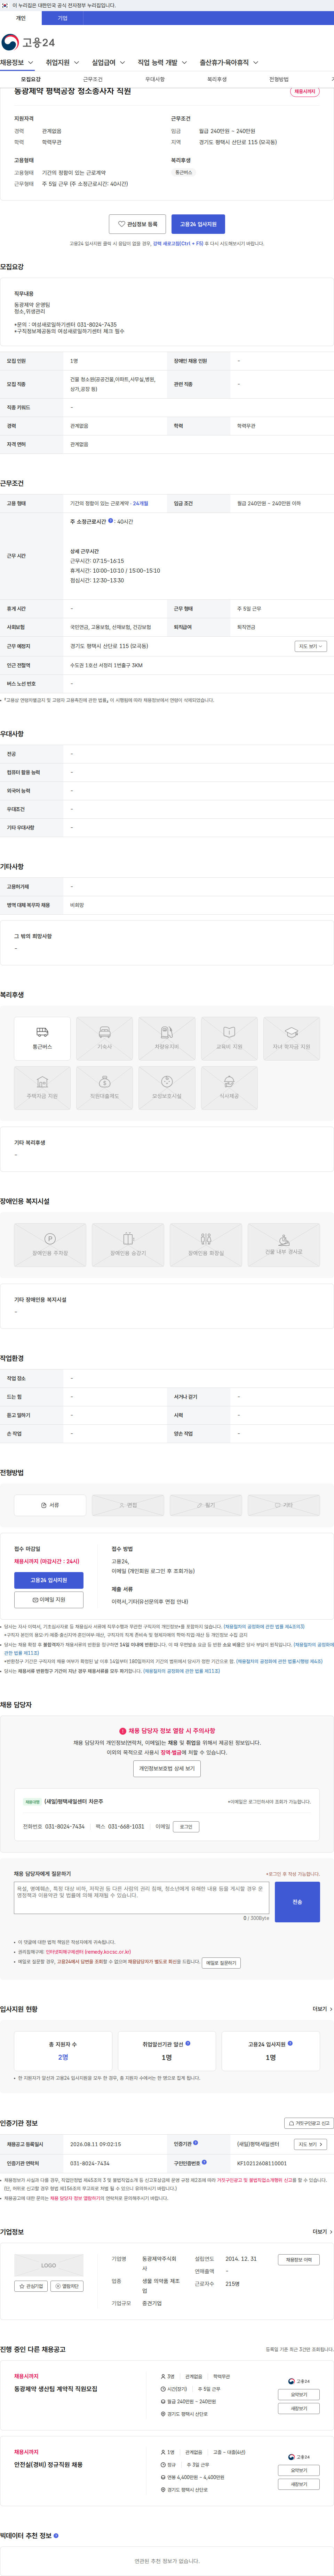Show info tooltip for 취업알선기관 알선
Image resolution: width=334 pixels, height=2576 pixels.
tap(188, 2043)
